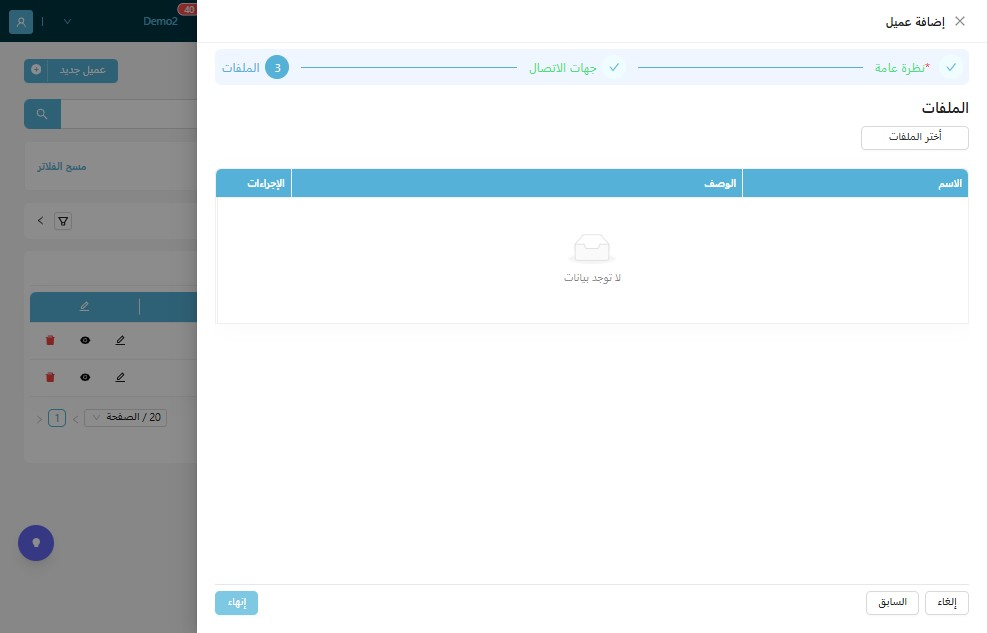Delete the first row with trash icon
Screen dimensions: 987x633
[50, 340]
